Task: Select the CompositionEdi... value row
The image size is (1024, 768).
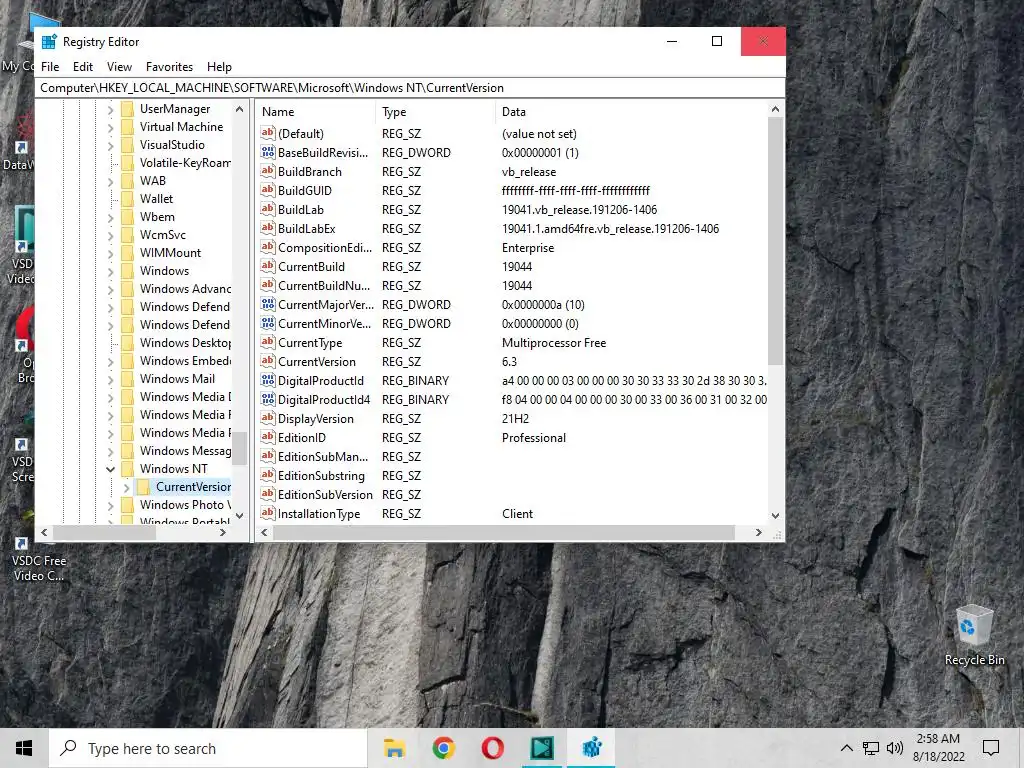Action: point(513,248)
